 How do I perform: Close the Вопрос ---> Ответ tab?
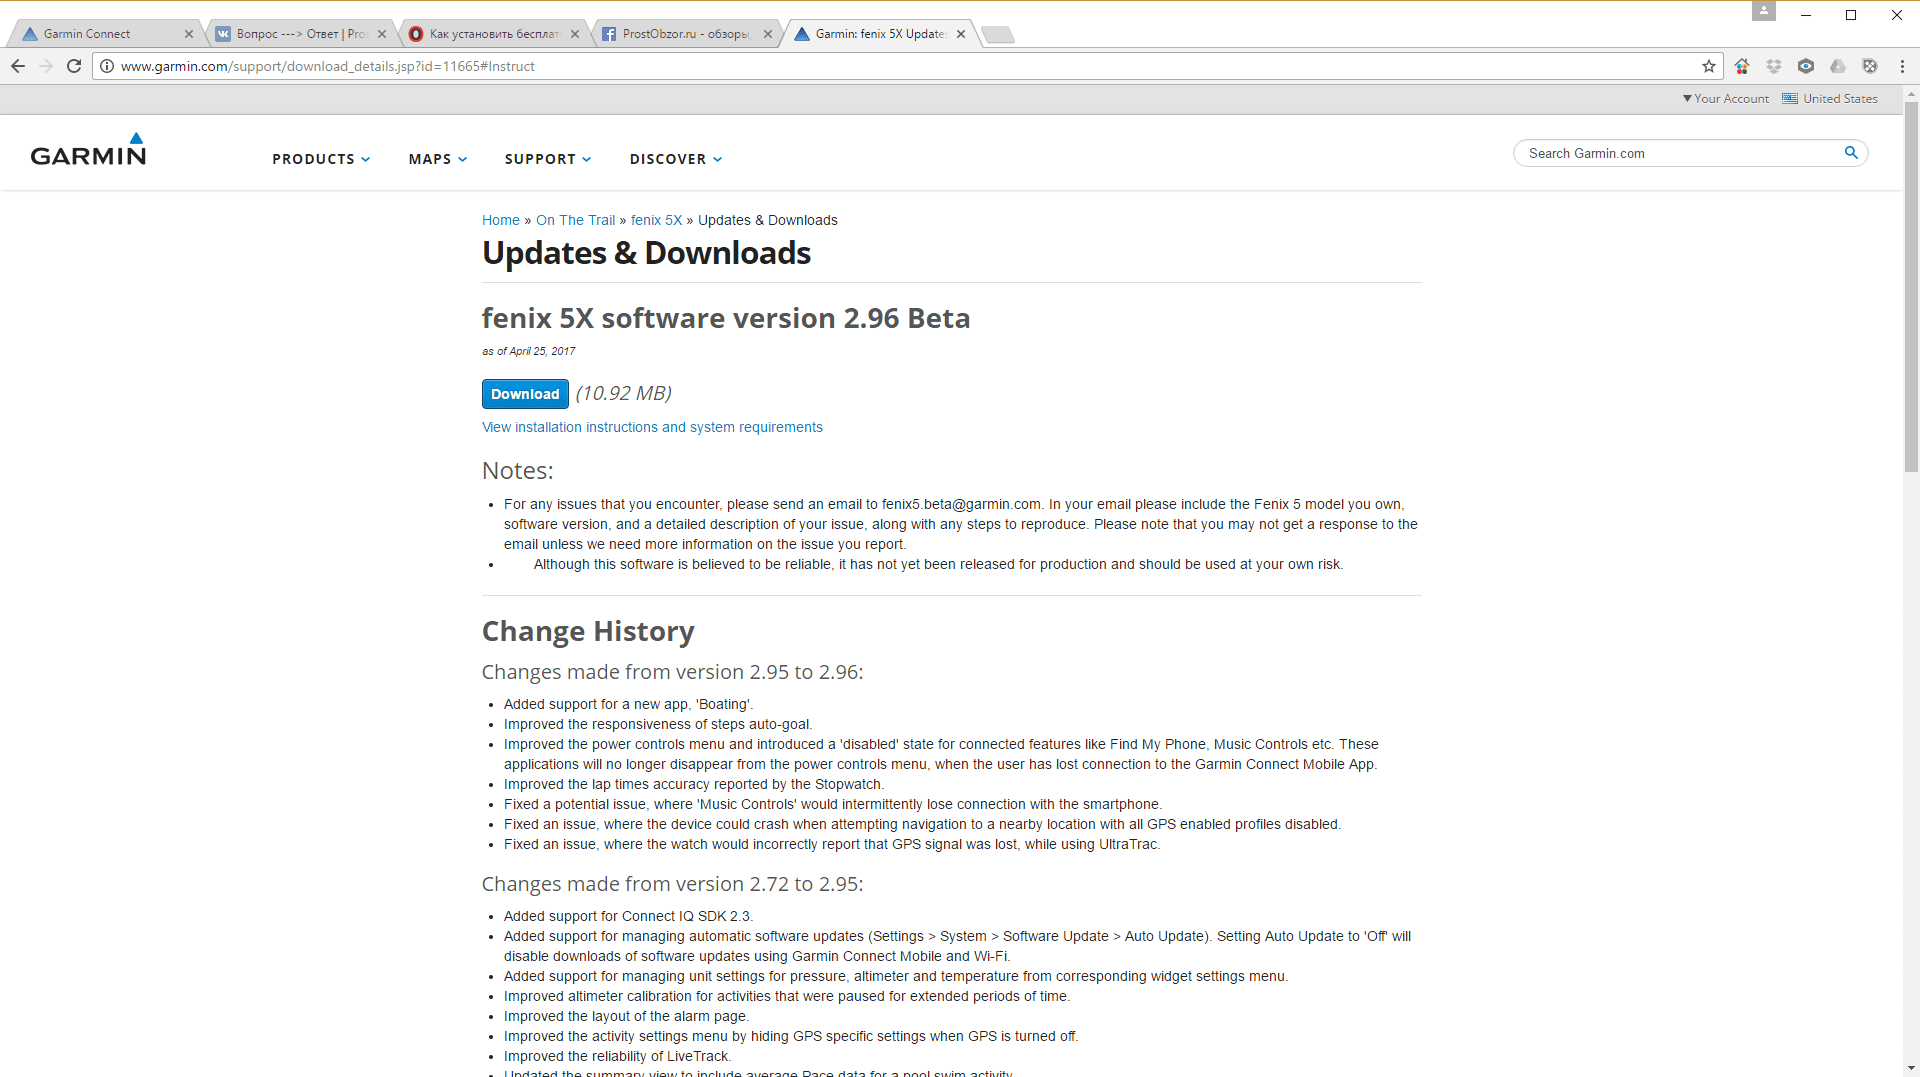coord(382,34)
